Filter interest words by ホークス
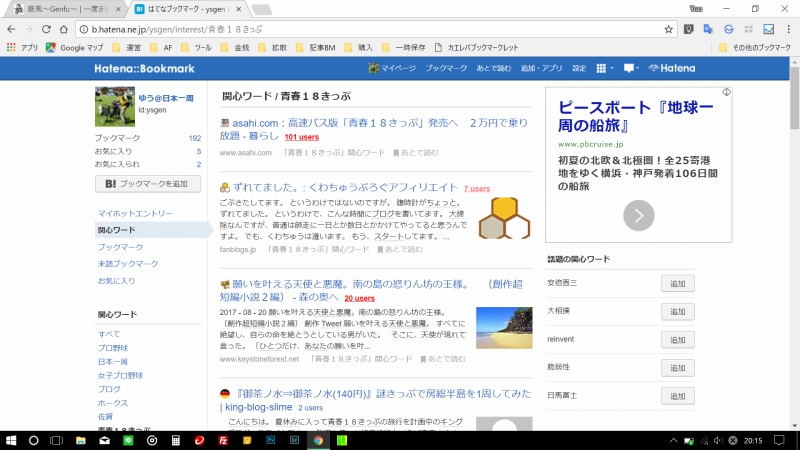The image size is (800, 450). (113, 403)
